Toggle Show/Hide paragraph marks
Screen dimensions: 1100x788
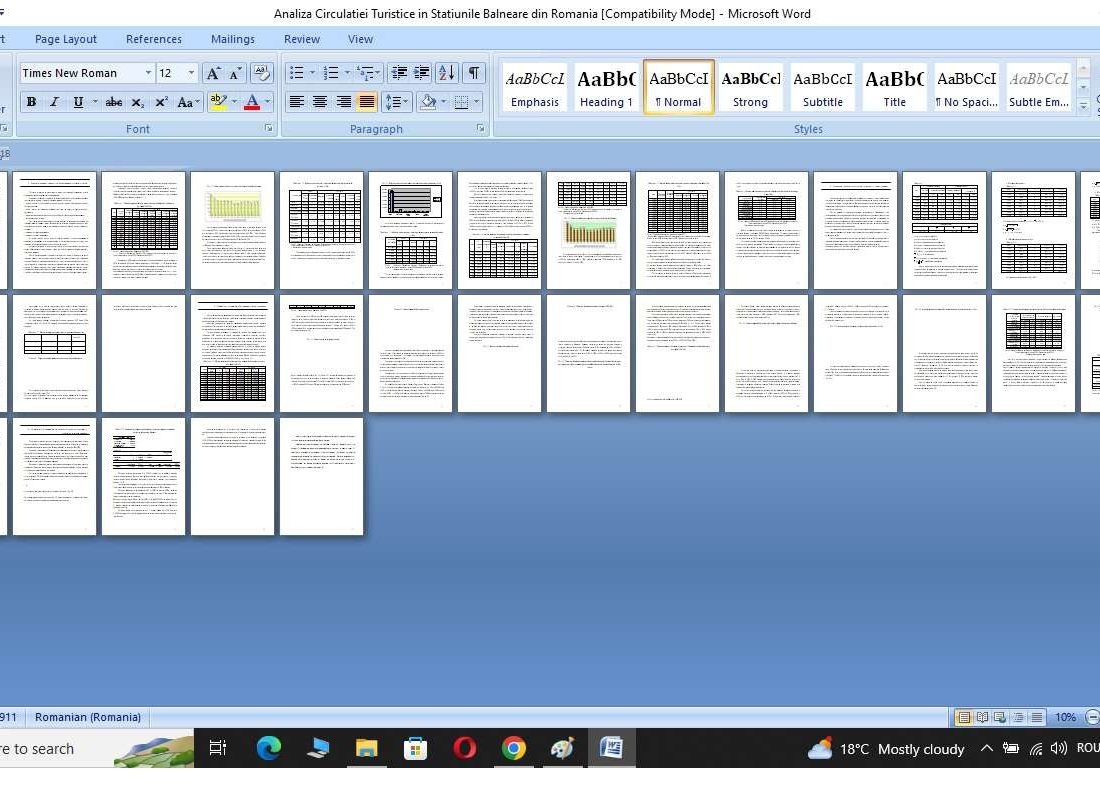coord(474,73)
